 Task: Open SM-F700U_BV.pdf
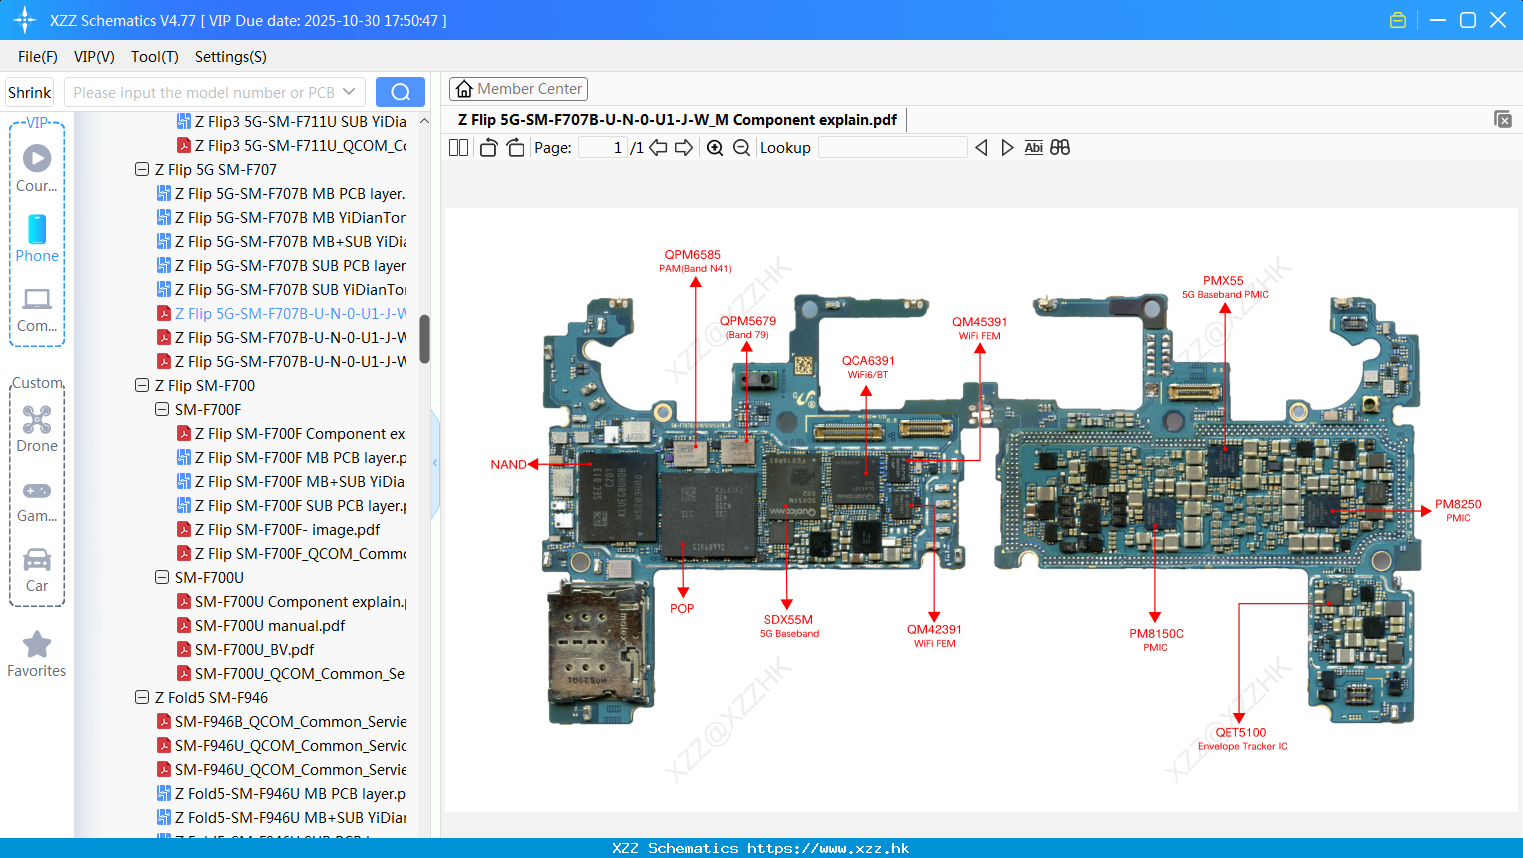(x=246, y=649)
